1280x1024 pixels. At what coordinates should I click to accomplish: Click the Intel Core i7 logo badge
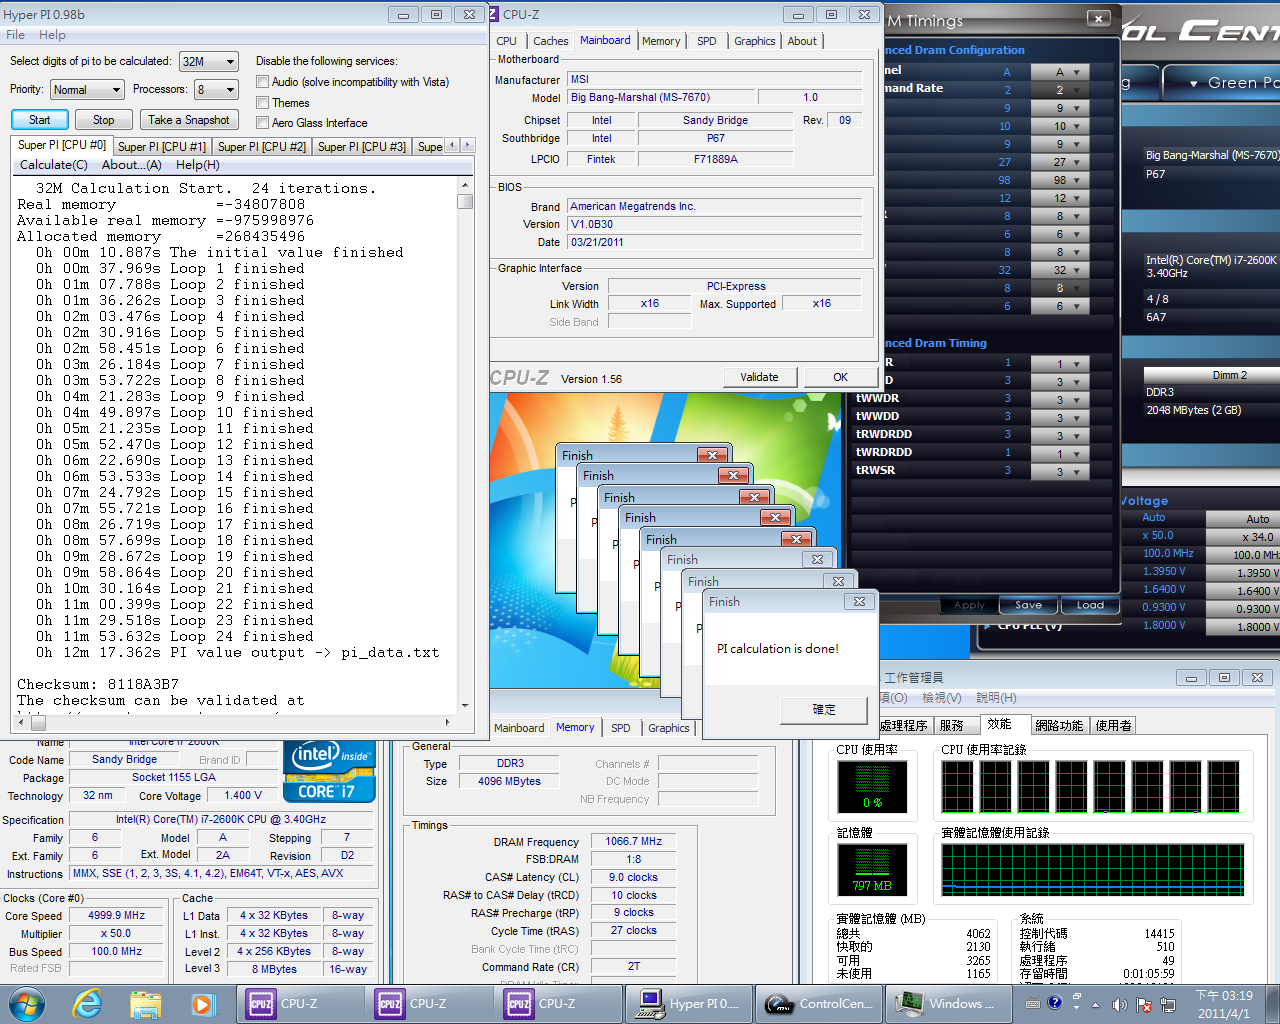click(329, 771)
